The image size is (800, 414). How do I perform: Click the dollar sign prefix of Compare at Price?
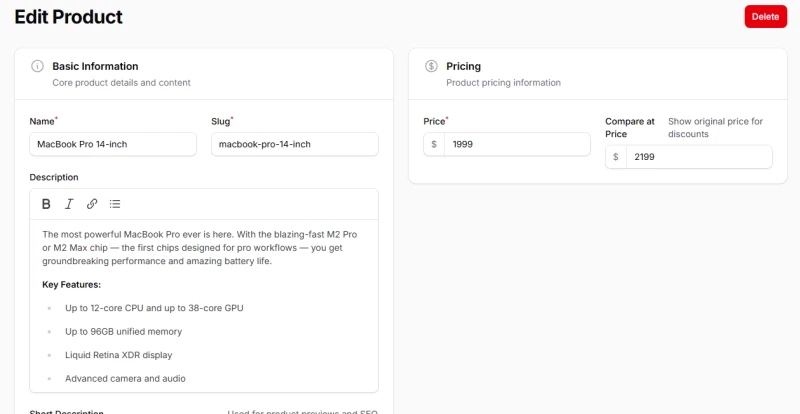click(616, 157)
